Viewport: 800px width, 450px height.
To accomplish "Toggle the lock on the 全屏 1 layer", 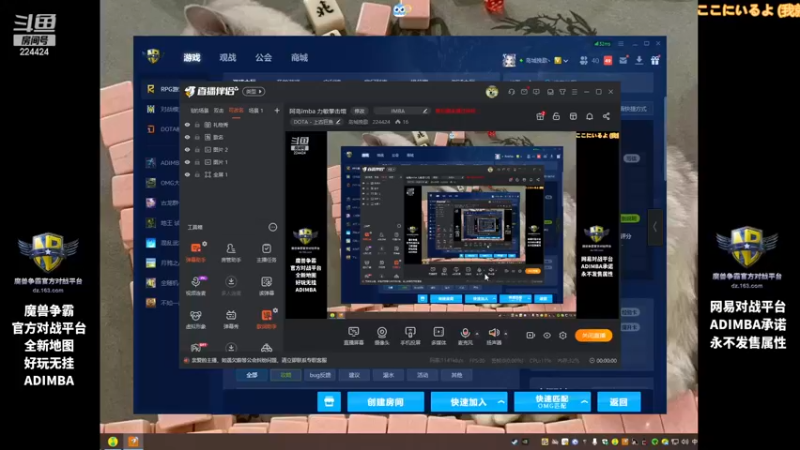I will (x=197, y=174).
